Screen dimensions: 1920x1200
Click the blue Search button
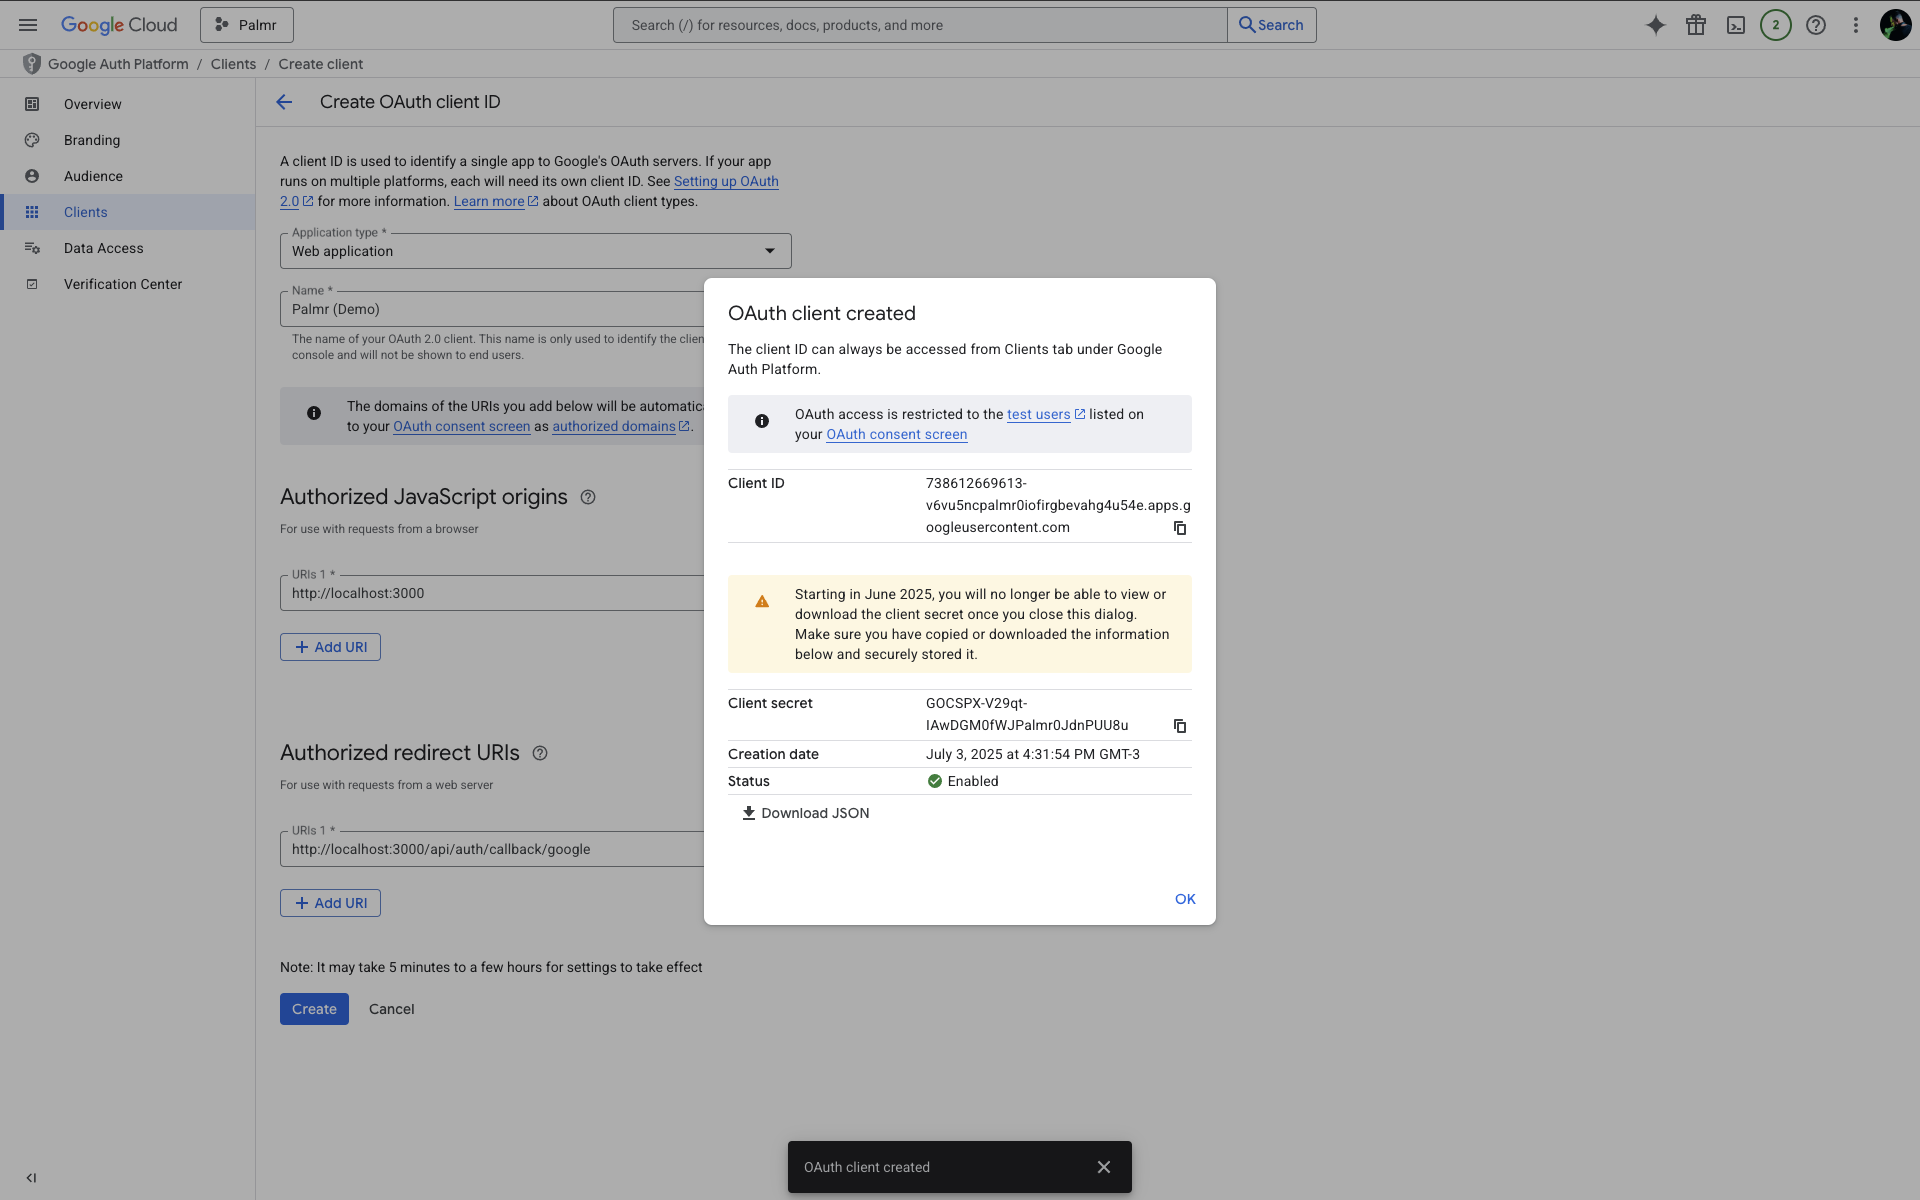click(x=1272, y=25)
